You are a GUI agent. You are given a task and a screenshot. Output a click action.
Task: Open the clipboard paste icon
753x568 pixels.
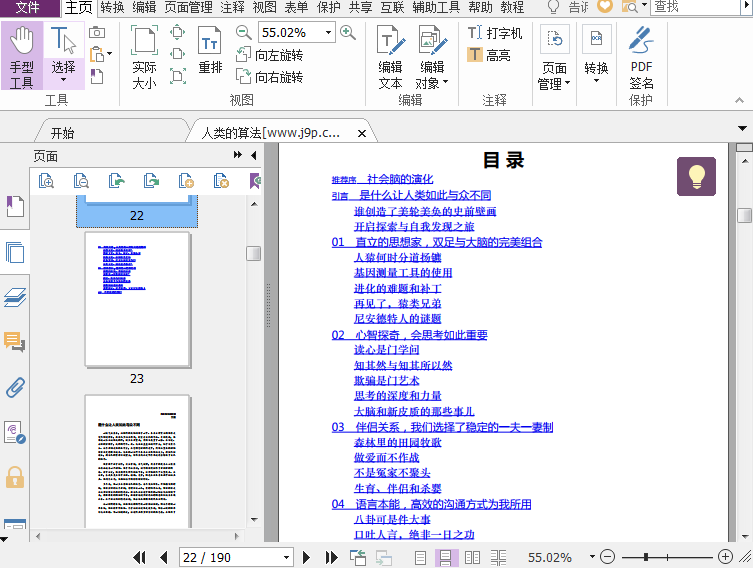pyautogui.click(x=97, y=54)
